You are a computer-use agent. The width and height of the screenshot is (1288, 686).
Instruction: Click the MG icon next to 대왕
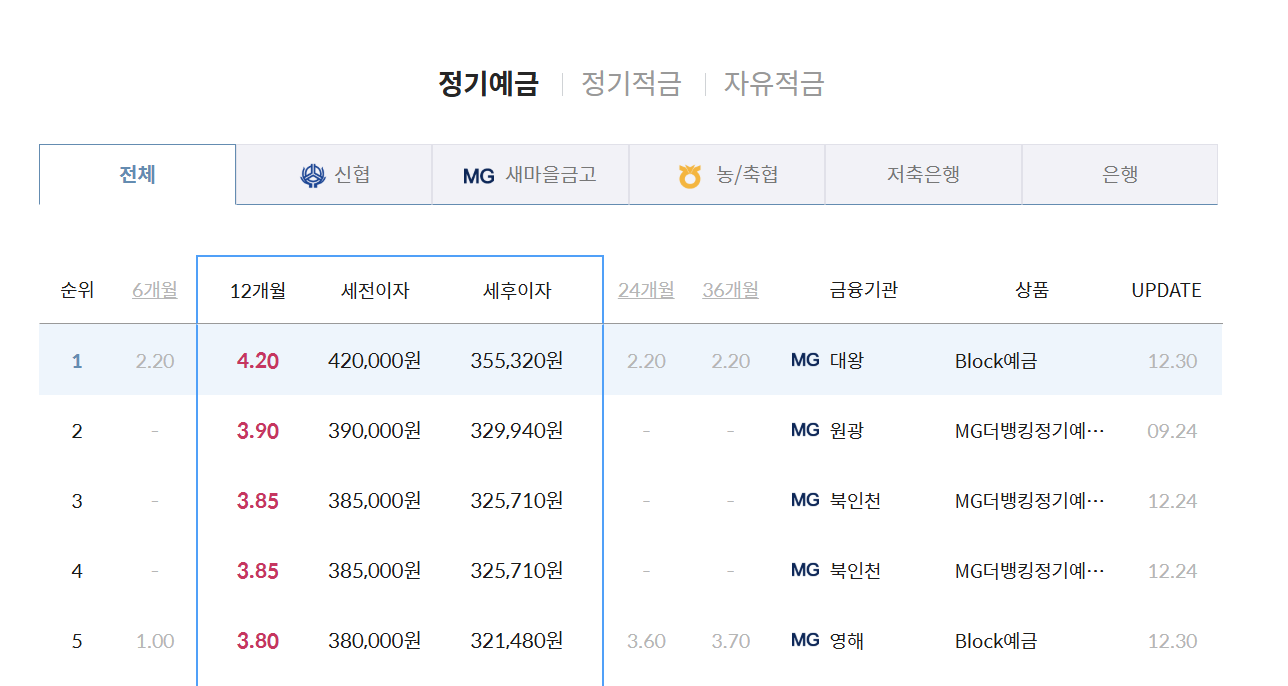point(805,360)
